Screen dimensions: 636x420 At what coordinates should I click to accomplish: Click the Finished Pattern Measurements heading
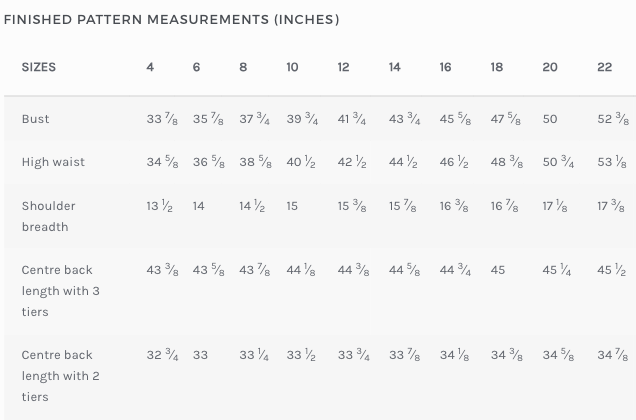pos(172,19)
